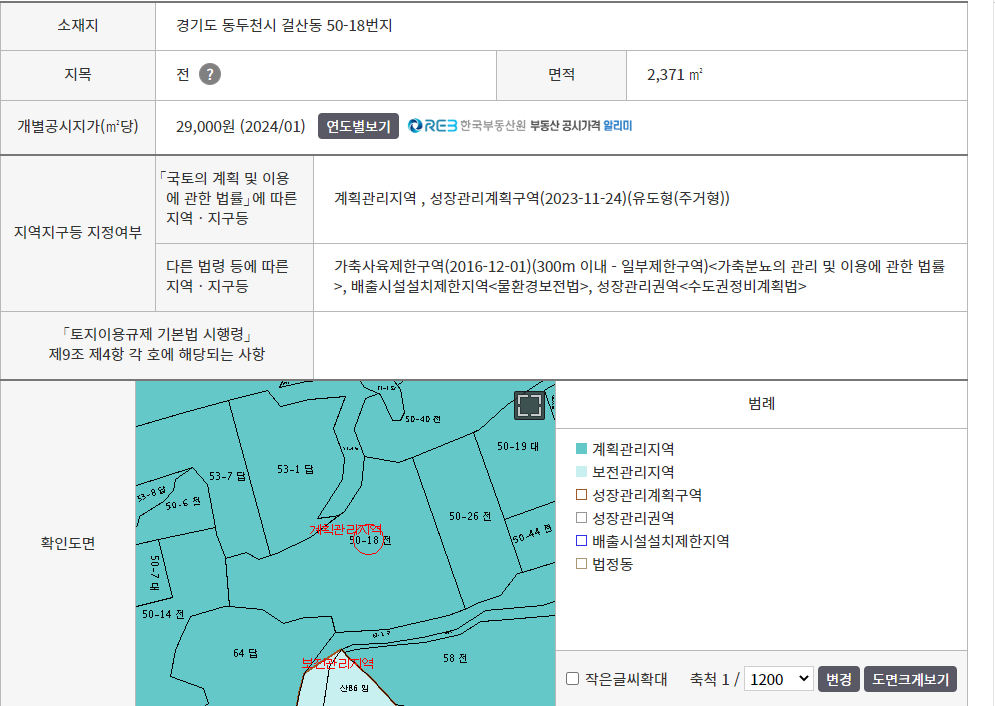This screenshot has height=706, width=995.
Task: Click the 보전관리지역 light legend swatch
Action: (x=581, y=472)
